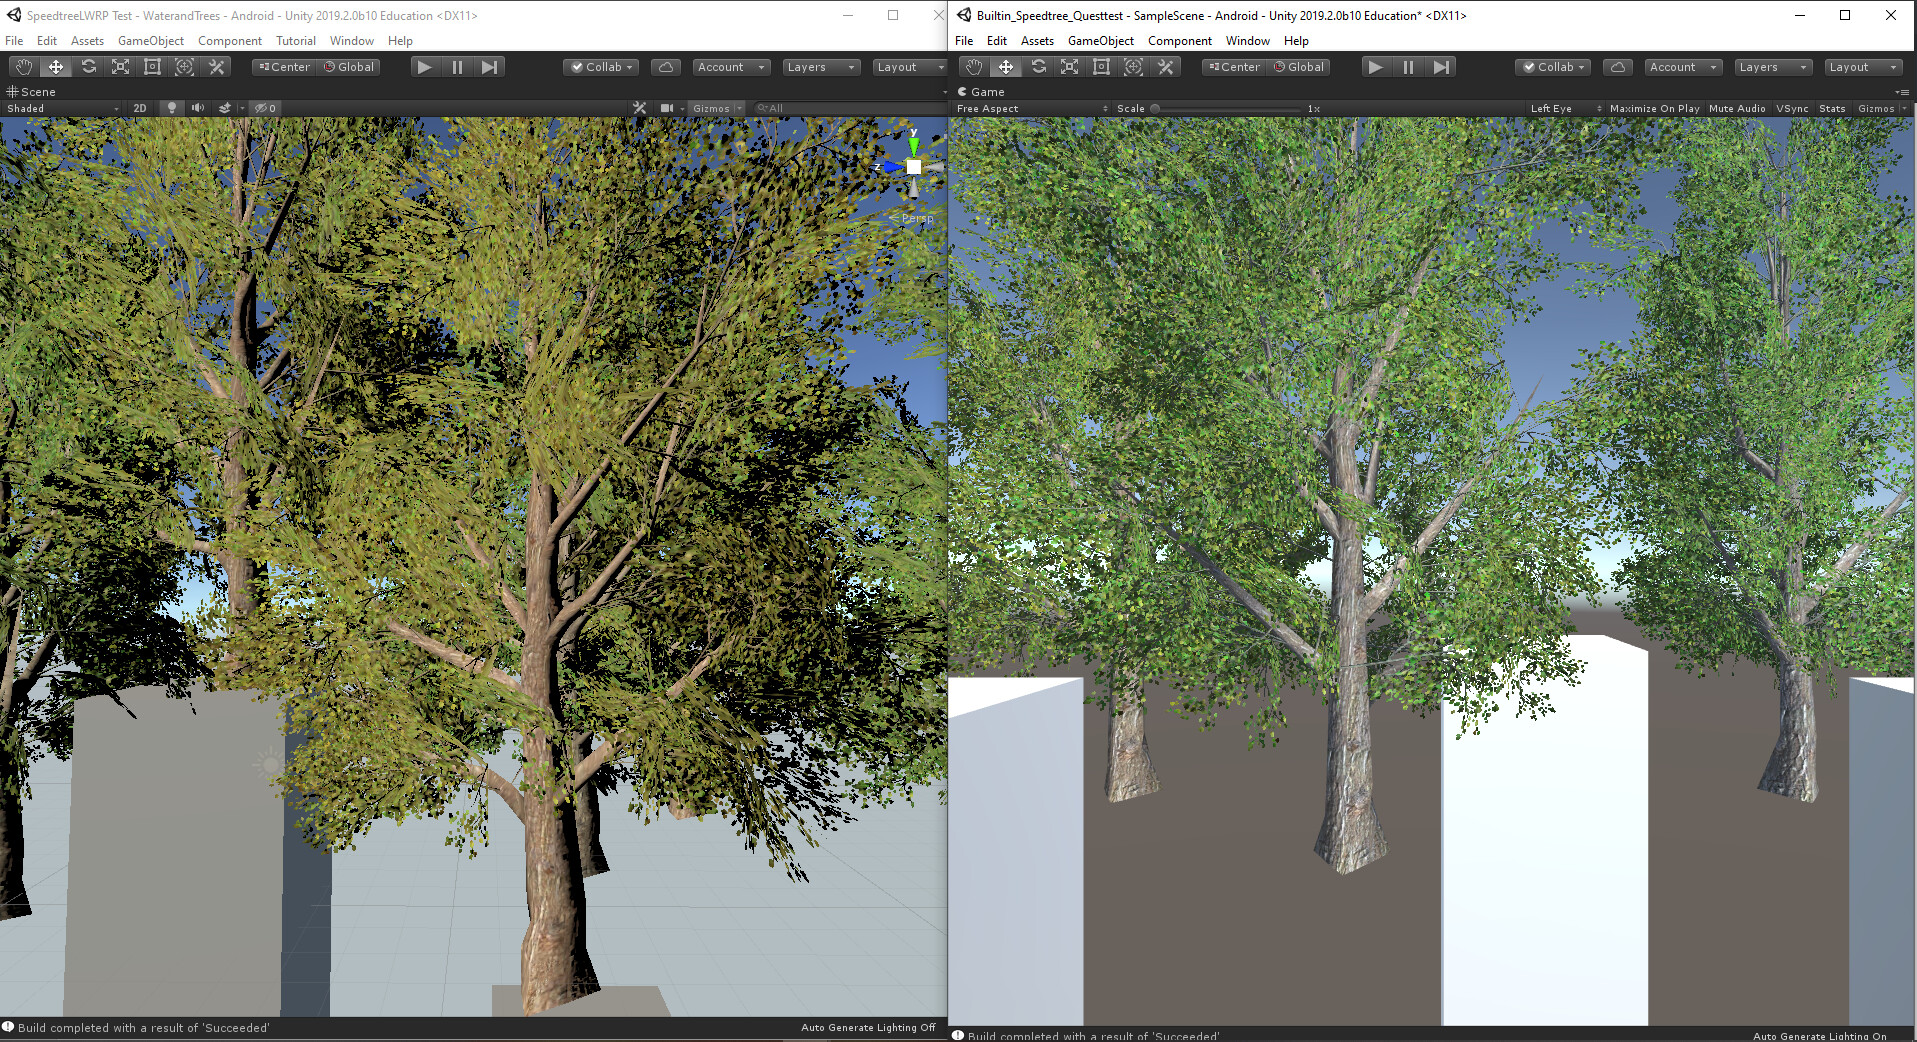Select the Hand tool in the left editor

[22, 66]
